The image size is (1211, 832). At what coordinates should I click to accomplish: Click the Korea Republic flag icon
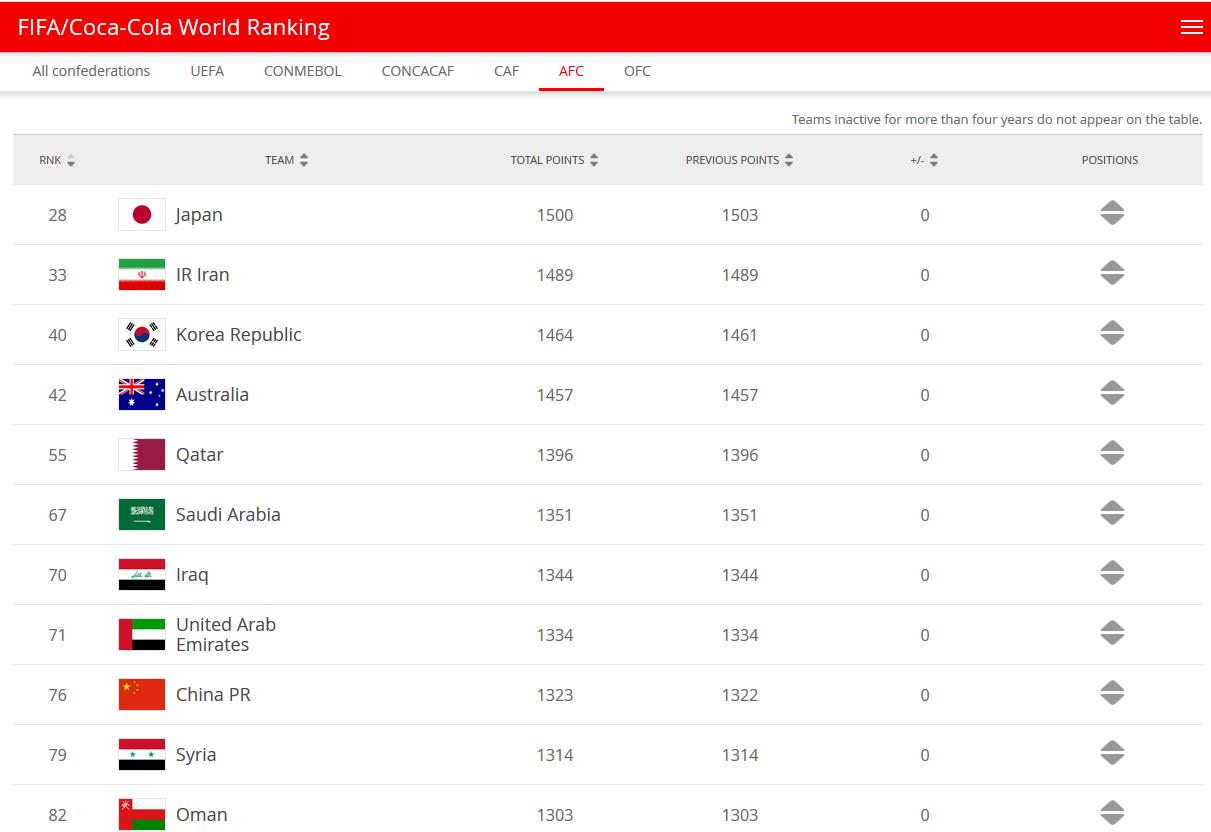[142, 335]
